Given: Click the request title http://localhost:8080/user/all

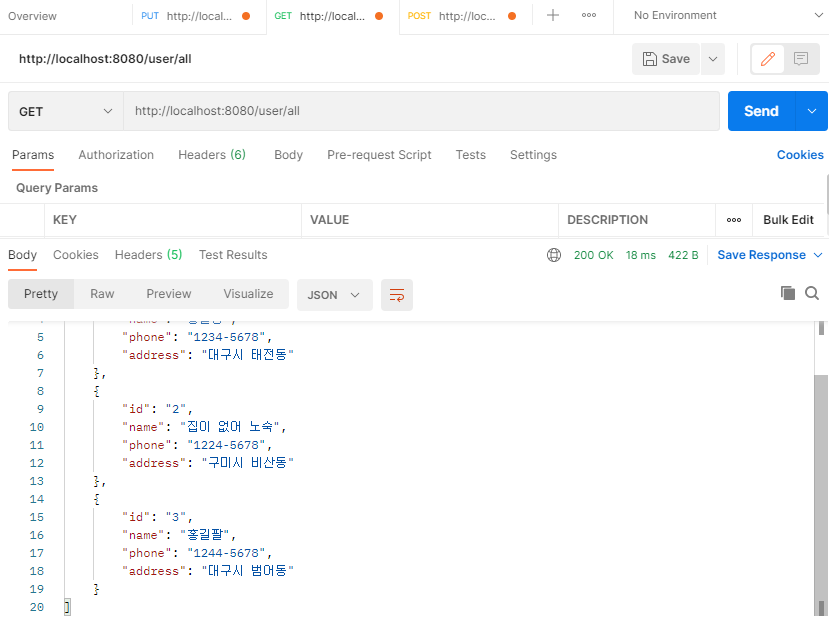Looking at the screenshot, I should (x=105, y=59).
